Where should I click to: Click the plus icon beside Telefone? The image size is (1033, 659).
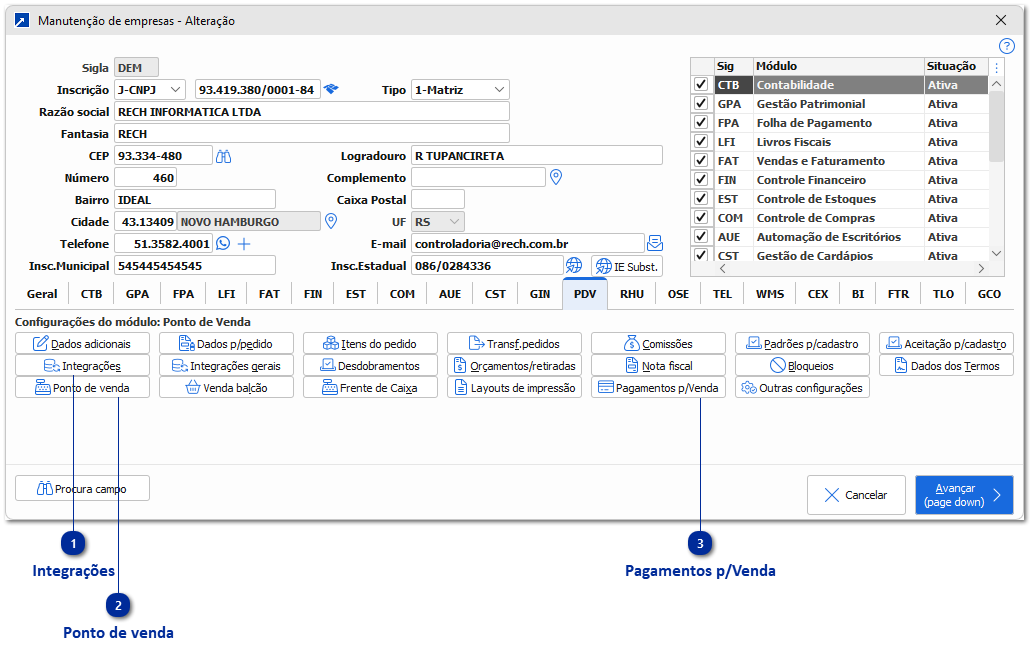243,243
